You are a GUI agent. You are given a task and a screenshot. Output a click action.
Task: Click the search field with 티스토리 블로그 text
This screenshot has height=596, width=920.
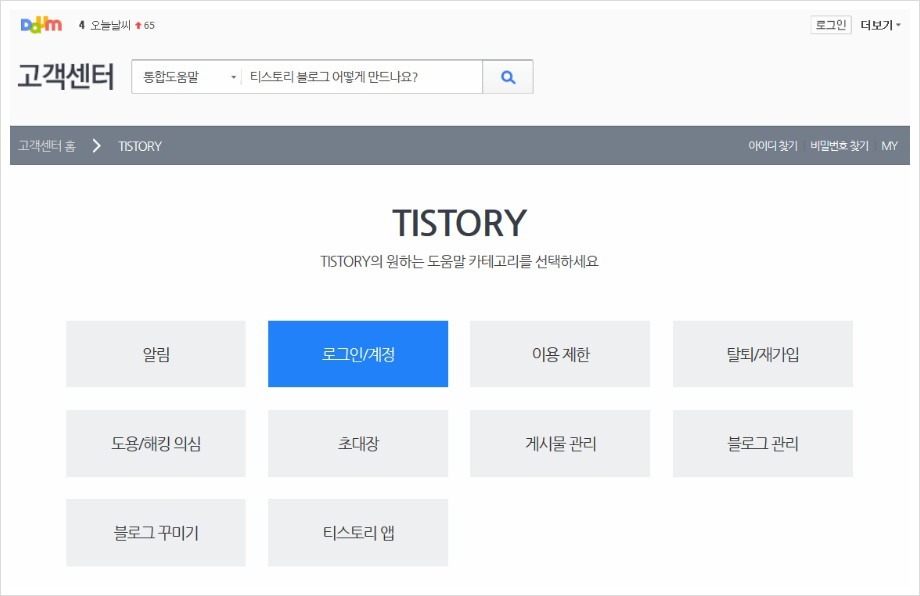pos(361,77)
